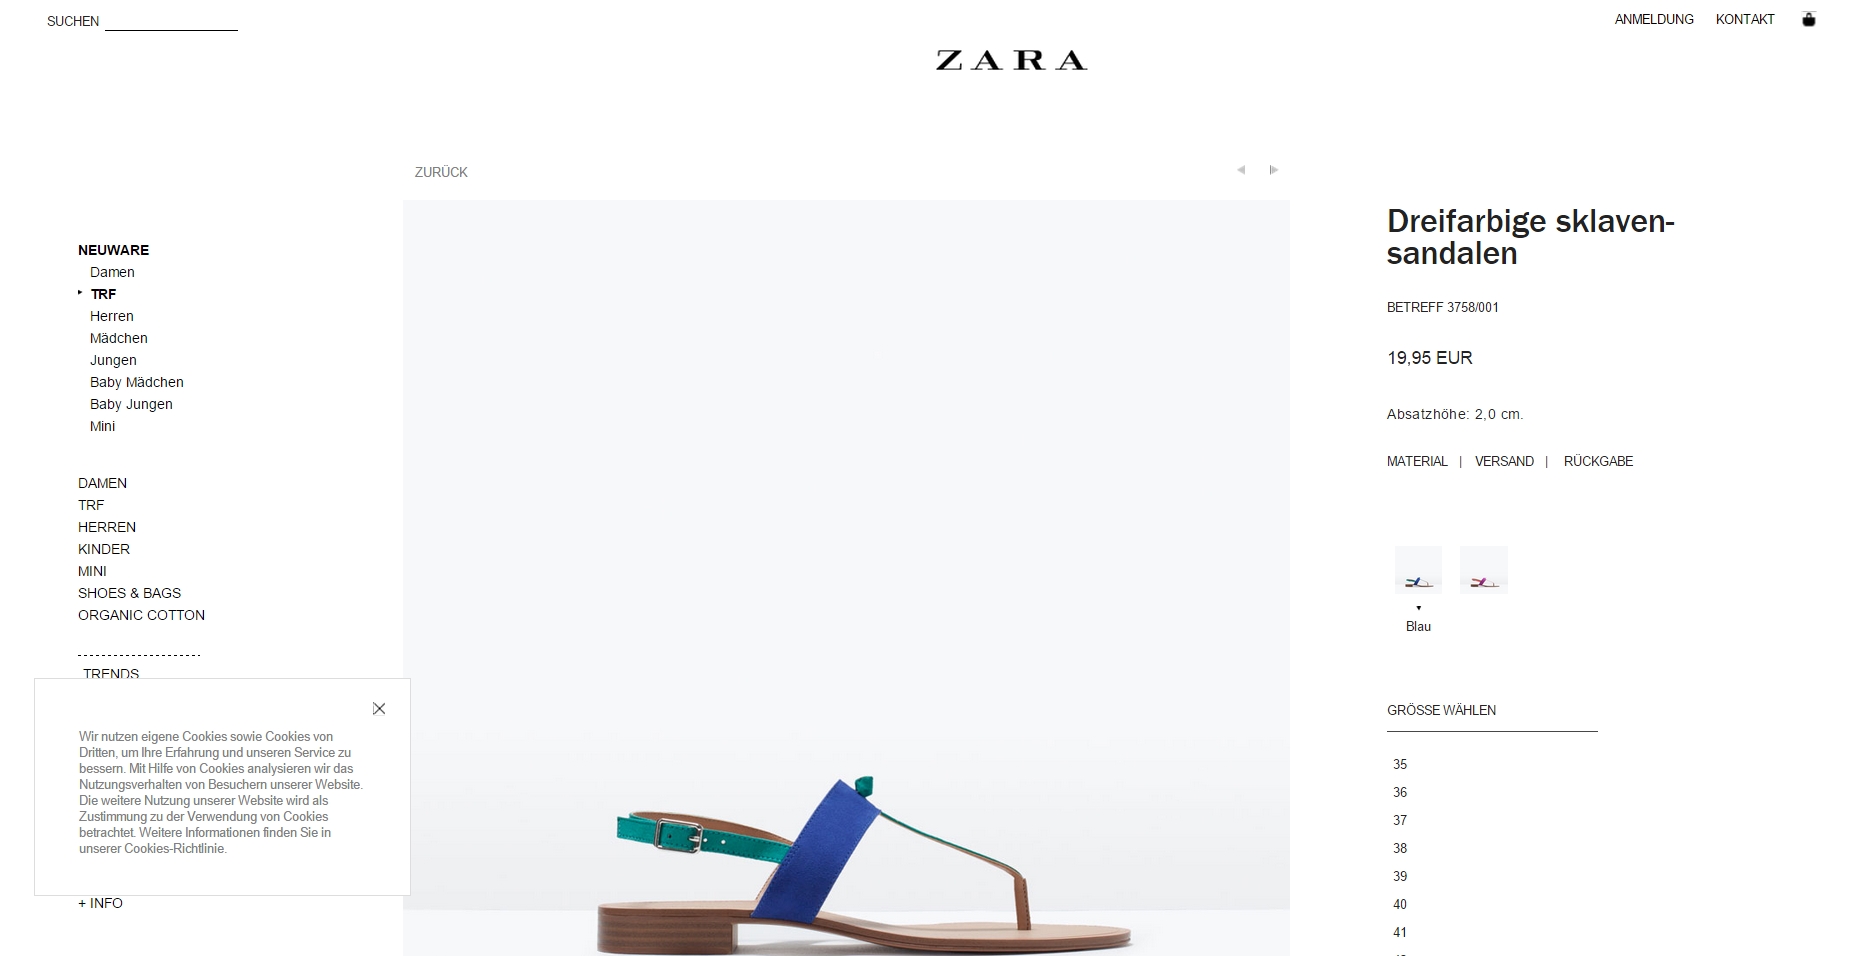Select the pink sandal color thumbnail
This screenshot has width=1869, height=956.
tap(1484, 570)
